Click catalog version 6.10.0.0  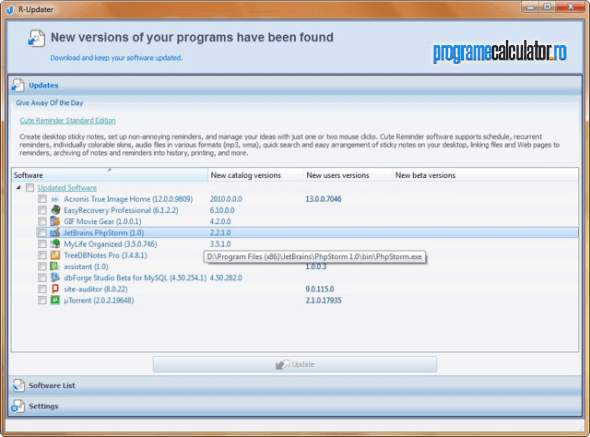tap(222, 210)
